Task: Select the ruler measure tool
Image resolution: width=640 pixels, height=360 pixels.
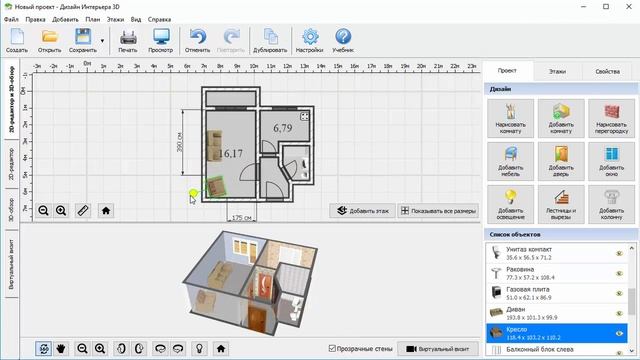Action: point(83,211)
